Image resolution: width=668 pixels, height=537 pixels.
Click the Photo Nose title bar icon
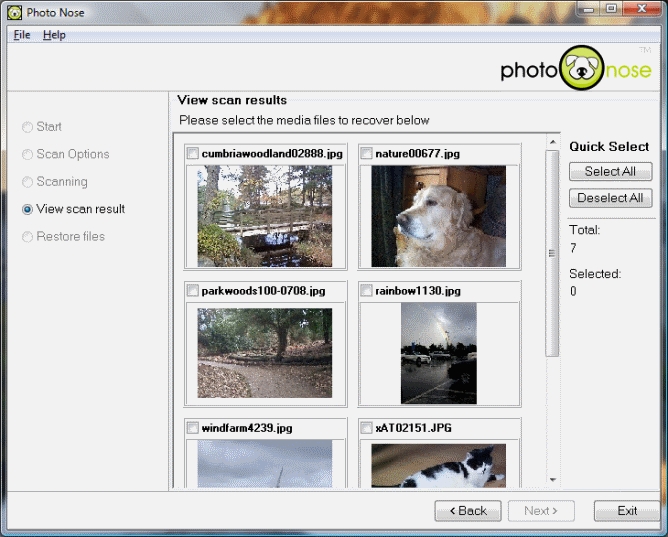pyautogui.click(x=14, y=12)
